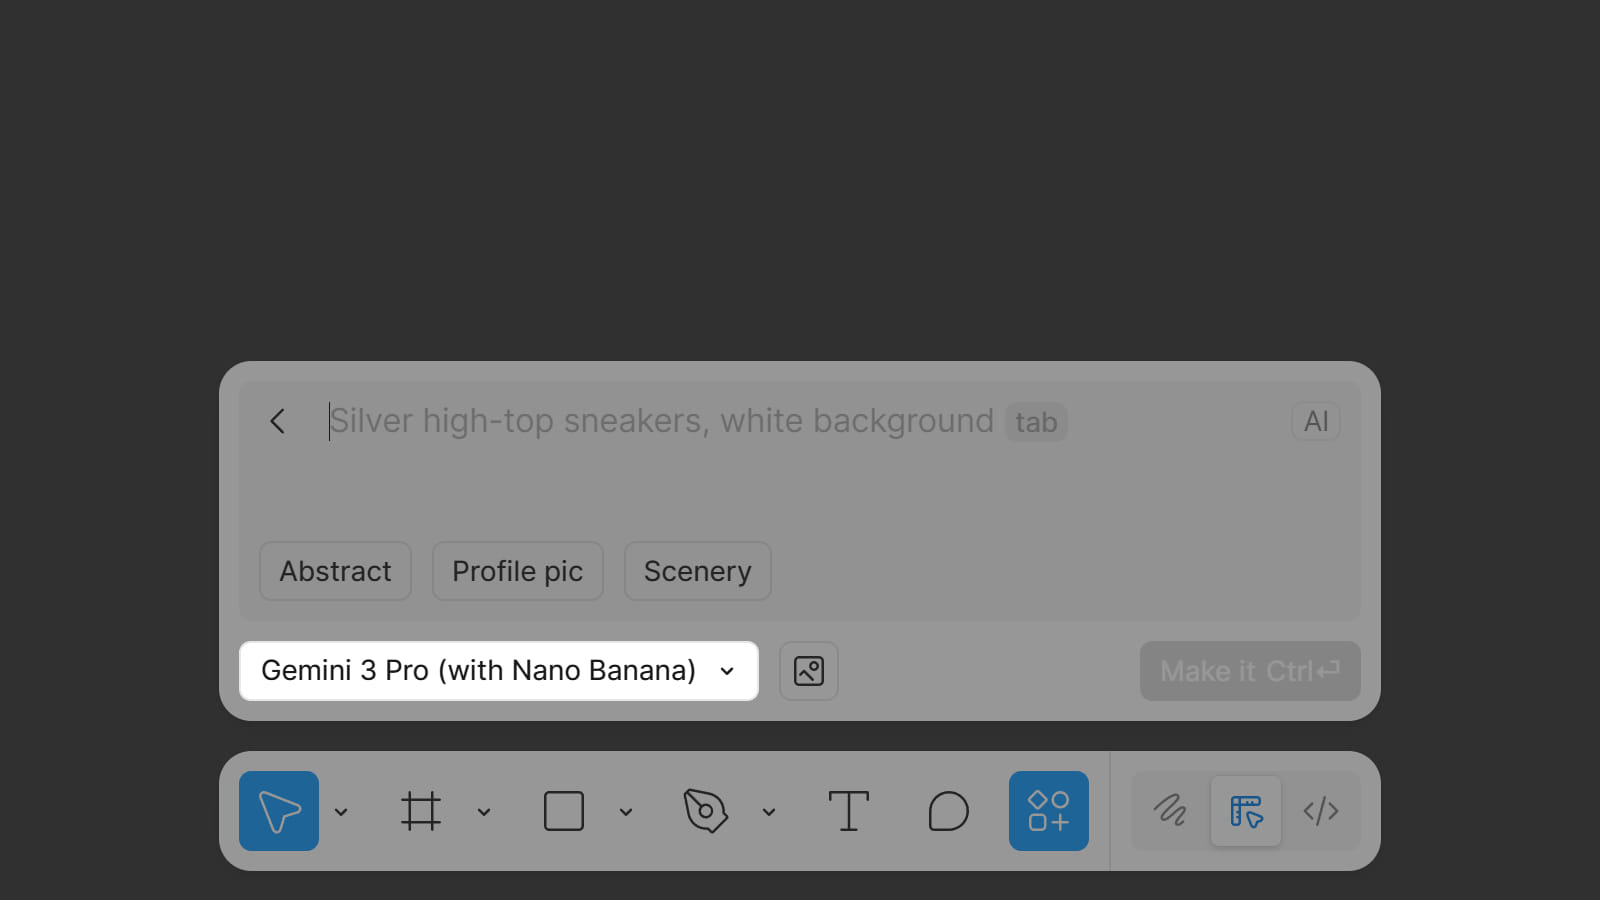Choose the Abstract prompt suggestion

[x=335, y=571]
